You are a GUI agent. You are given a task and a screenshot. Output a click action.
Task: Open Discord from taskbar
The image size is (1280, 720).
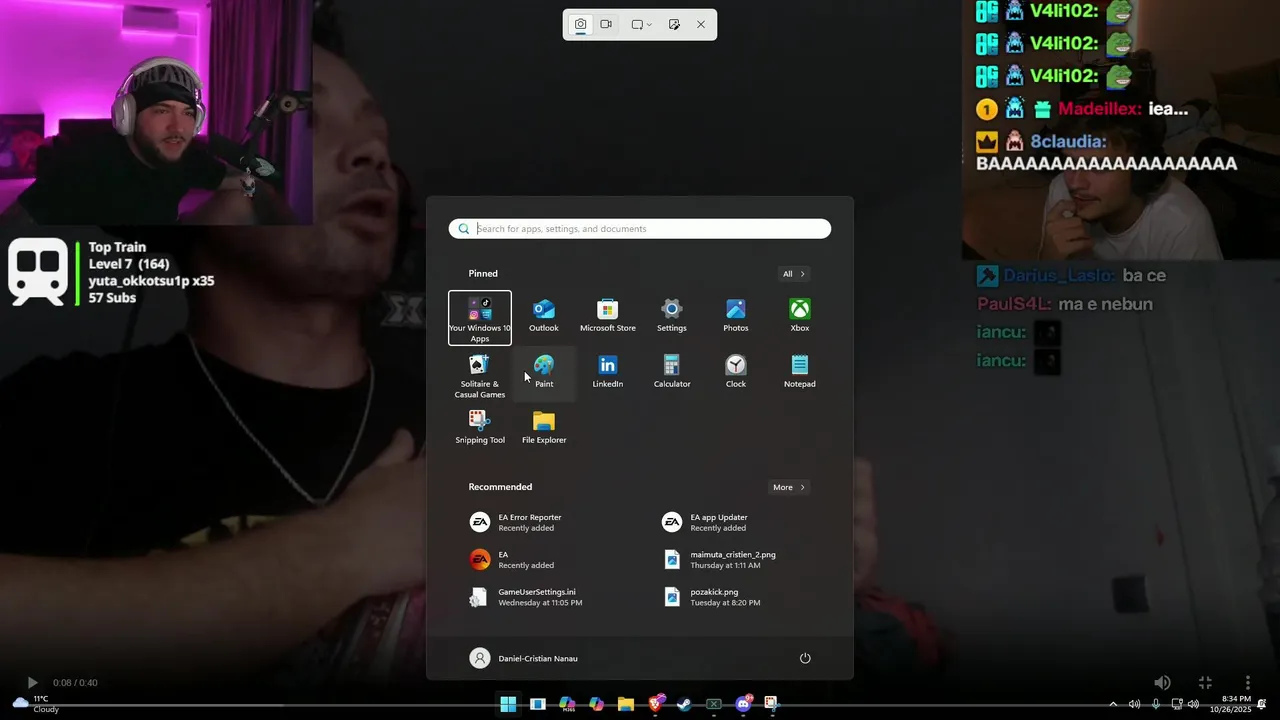pyautogui.click(x=743, y=704)
